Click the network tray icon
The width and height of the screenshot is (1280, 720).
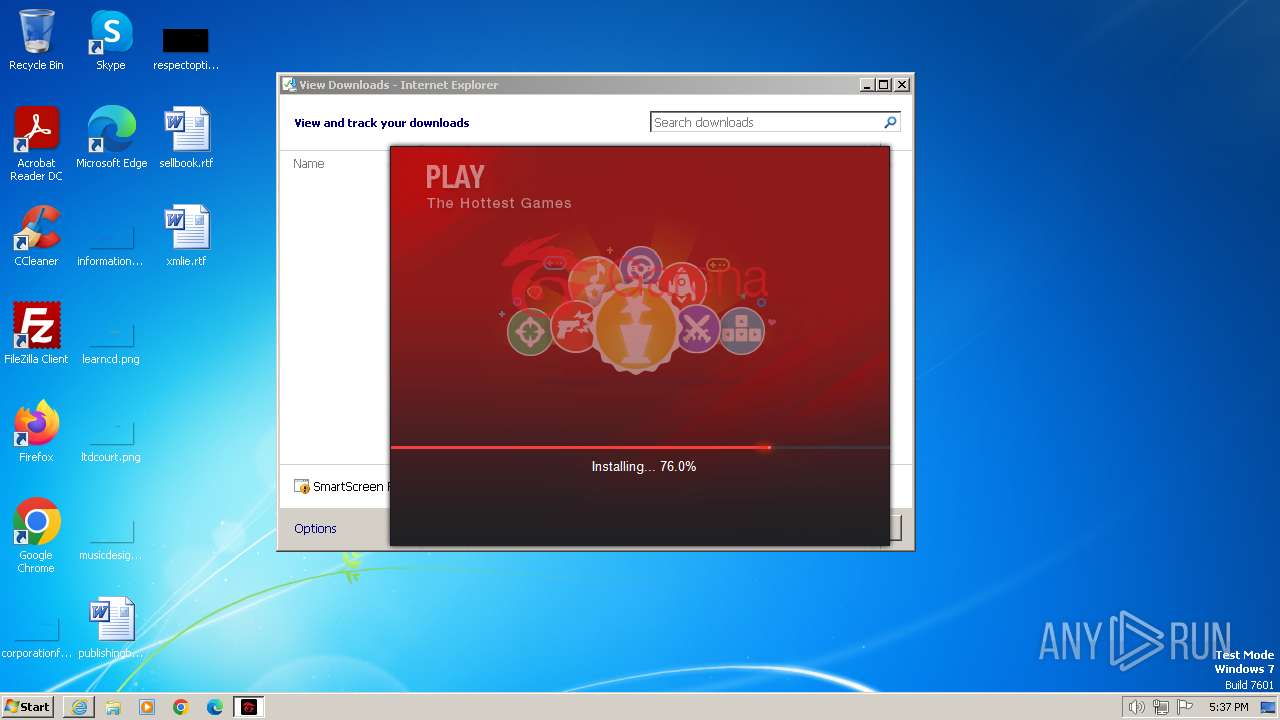pyautogui.click(x=1160, y=707)
